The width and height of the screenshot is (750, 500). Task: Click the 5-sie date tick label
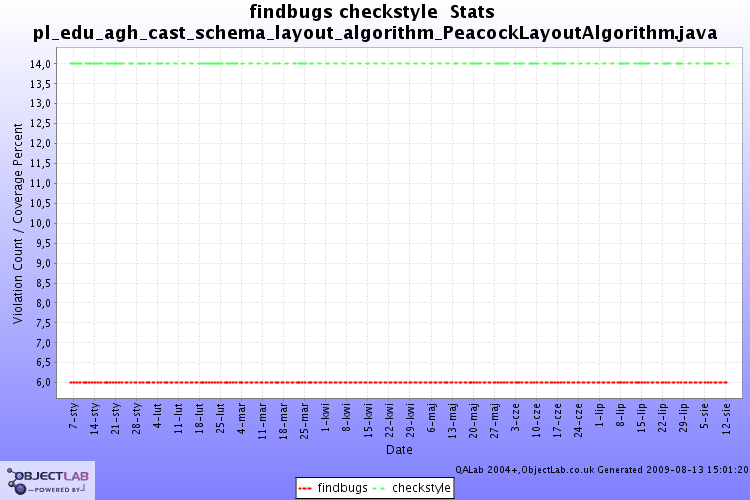coord(705,415)
